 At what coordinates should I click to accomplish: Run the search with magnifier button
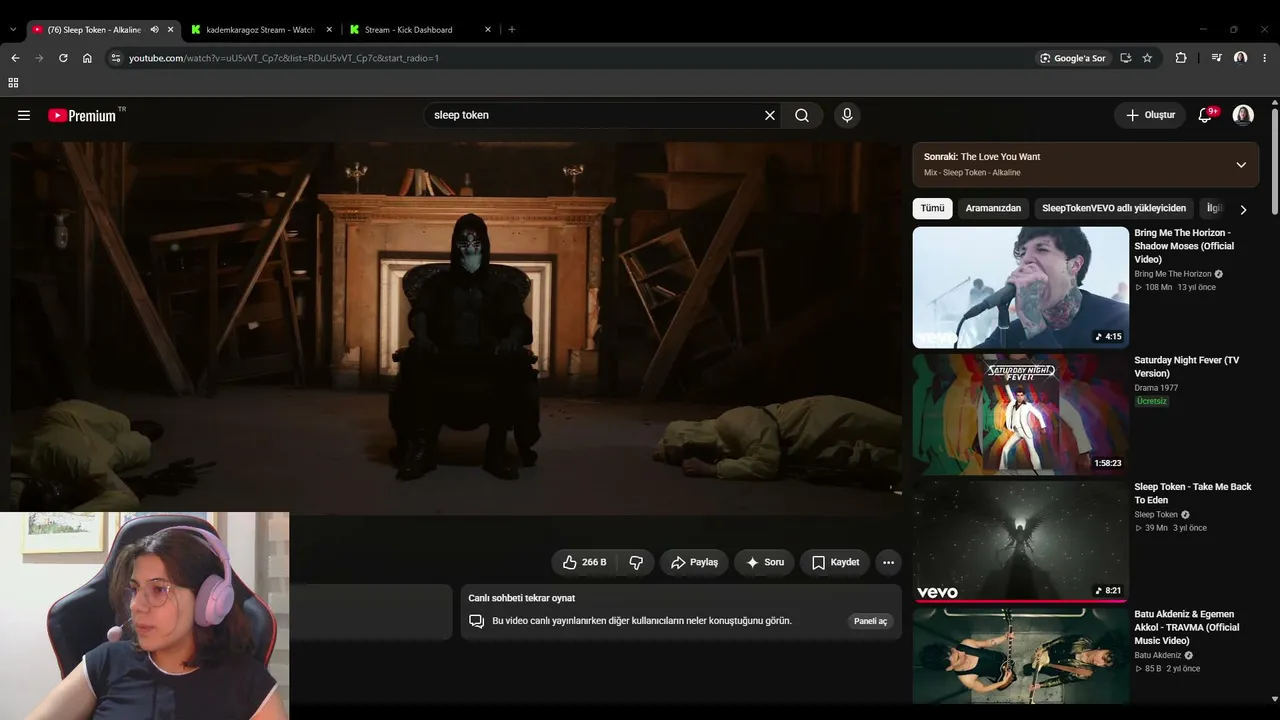click(x=802, y=115)
